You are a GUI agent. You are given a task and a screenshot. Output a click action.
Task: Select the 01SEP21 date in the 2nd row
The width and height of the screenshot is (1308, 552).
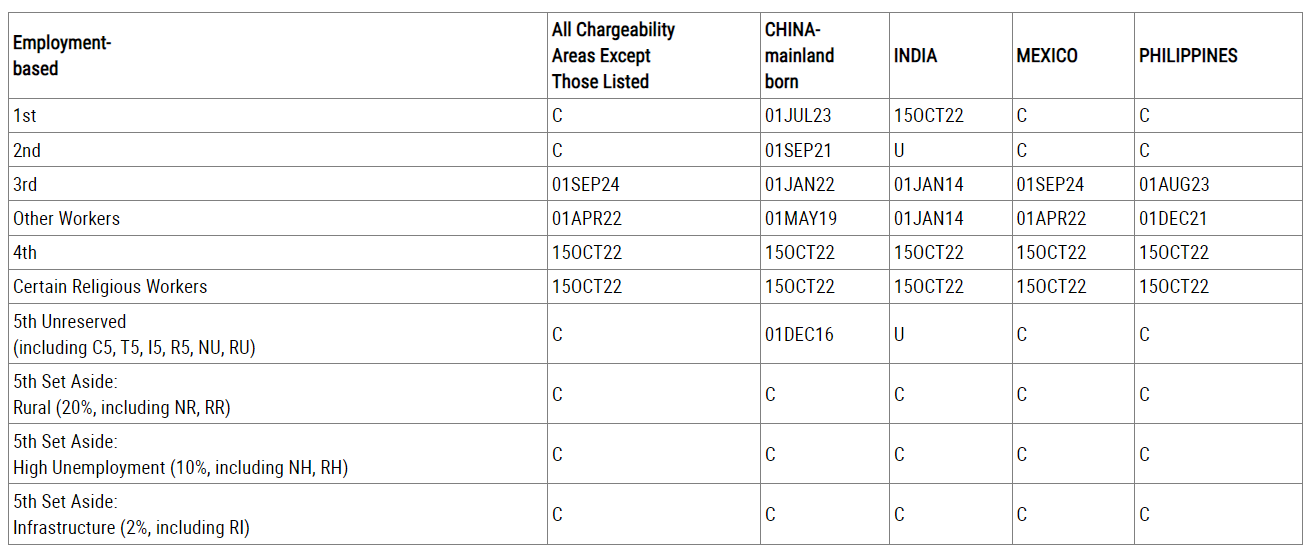pyautogui.click(x=799, y=151)
